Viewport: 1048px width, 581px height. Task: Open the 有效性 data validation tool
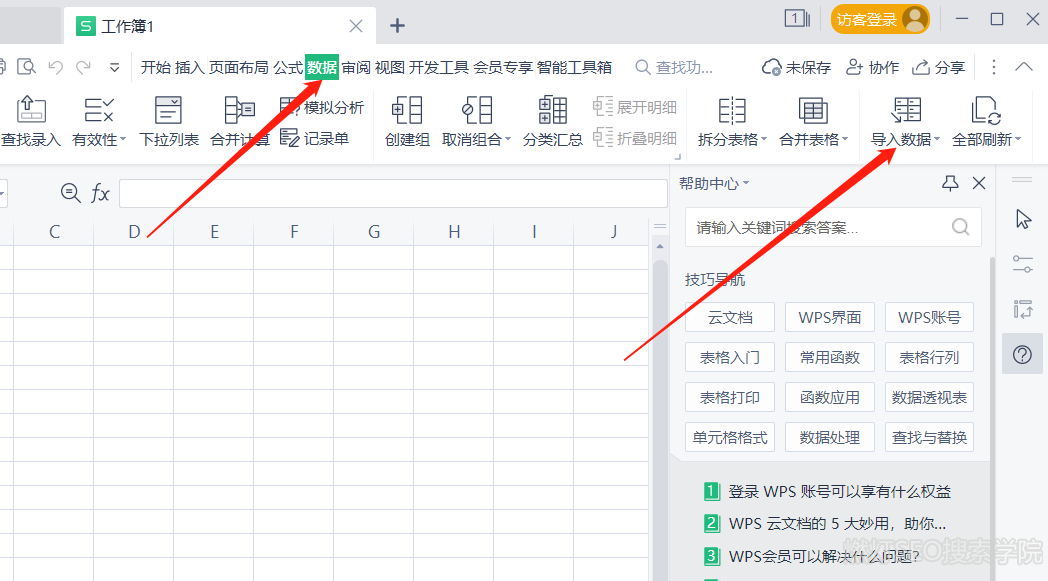click(x=99, y=120)
